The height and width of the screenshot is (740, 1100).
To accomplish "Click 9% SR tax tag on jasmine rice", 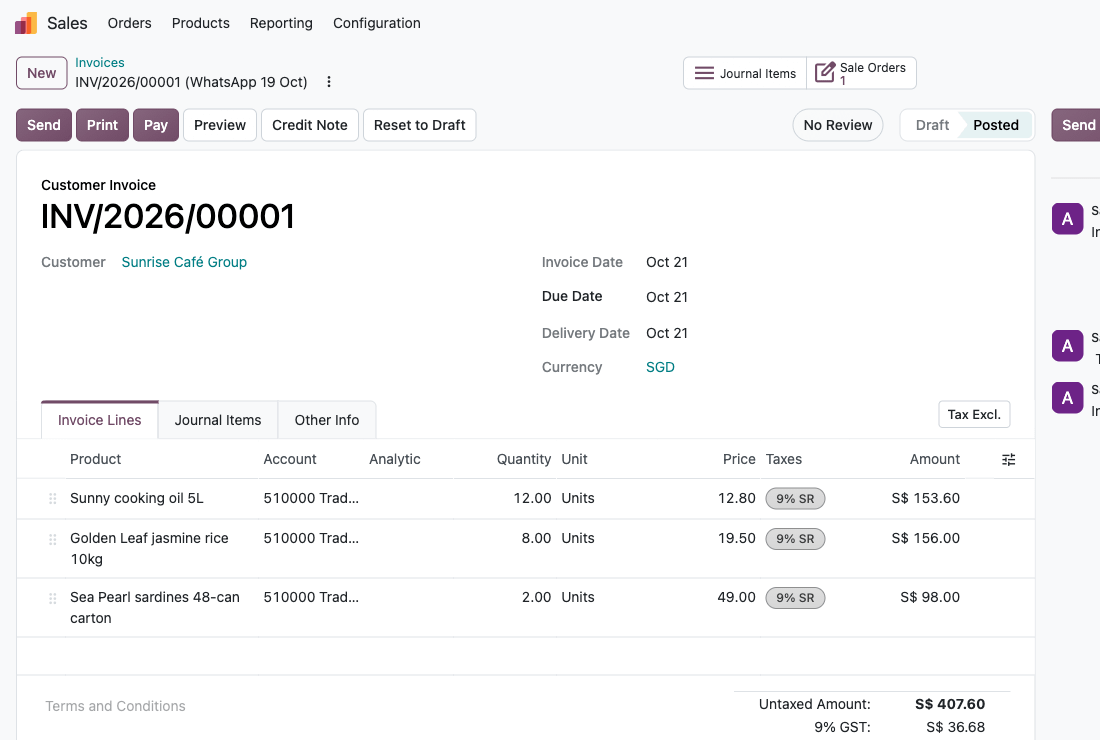I will (x=795, y=539).
